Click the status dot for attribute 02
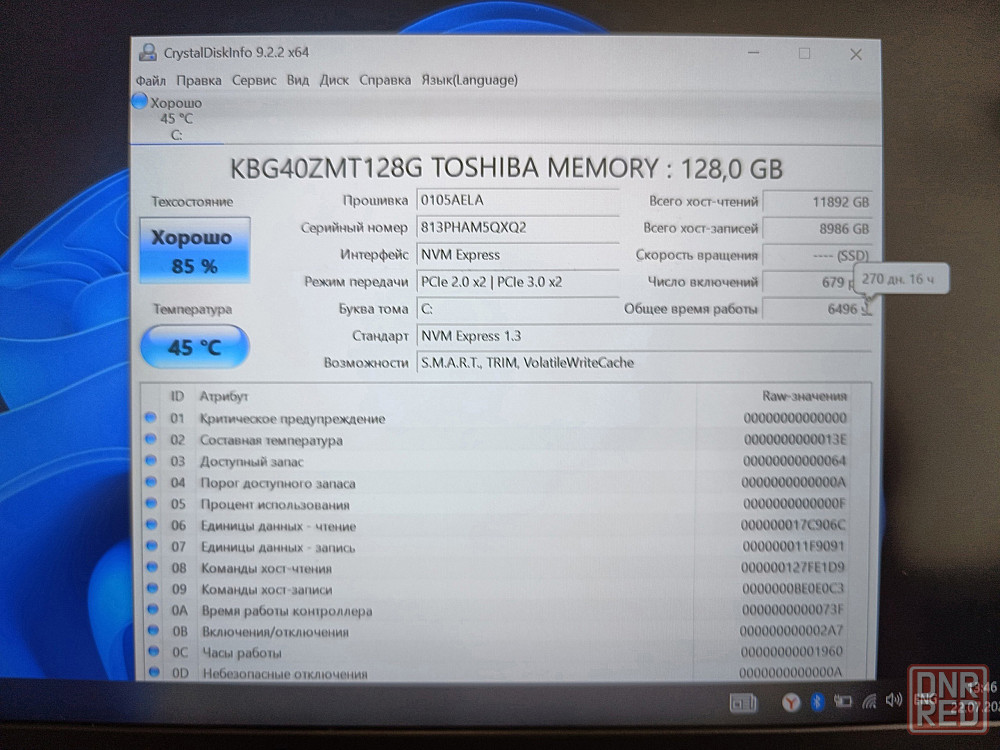The width and height of the screenshot is (1000, 750). click(x=151, y=439)
